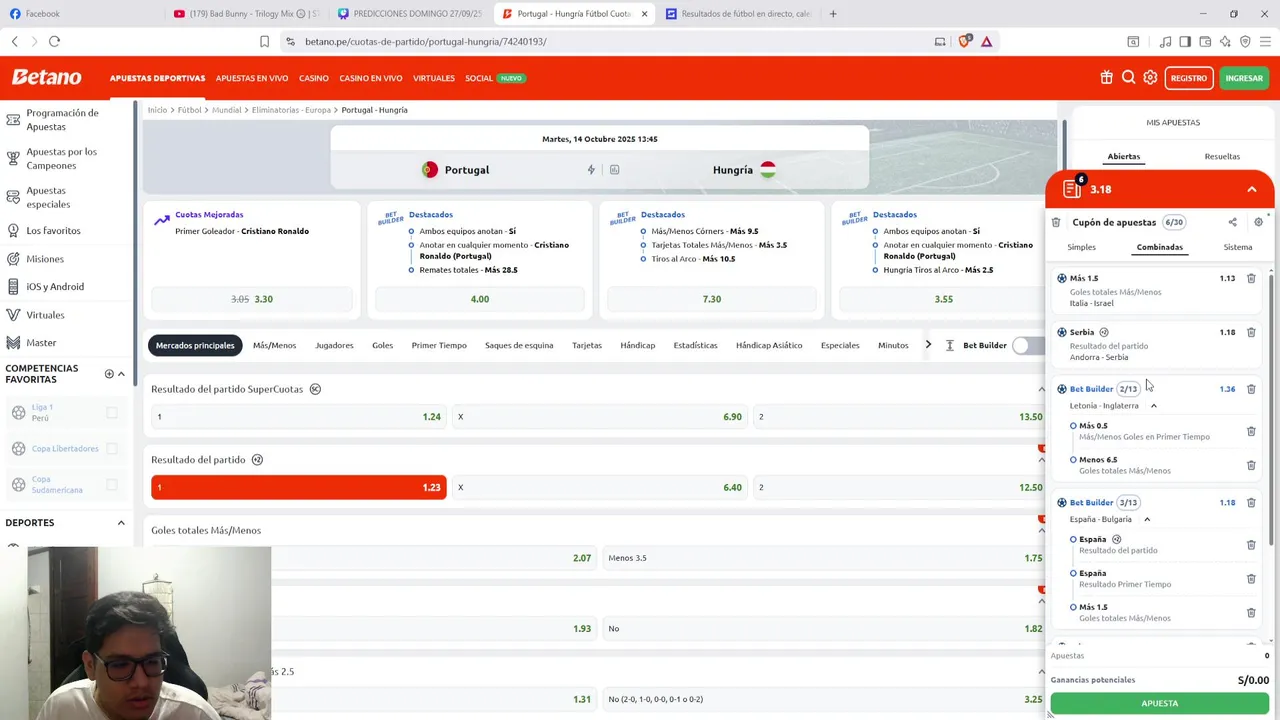Switch to the Facebook browser tab
1280x720 pixels.
(42, 14)
